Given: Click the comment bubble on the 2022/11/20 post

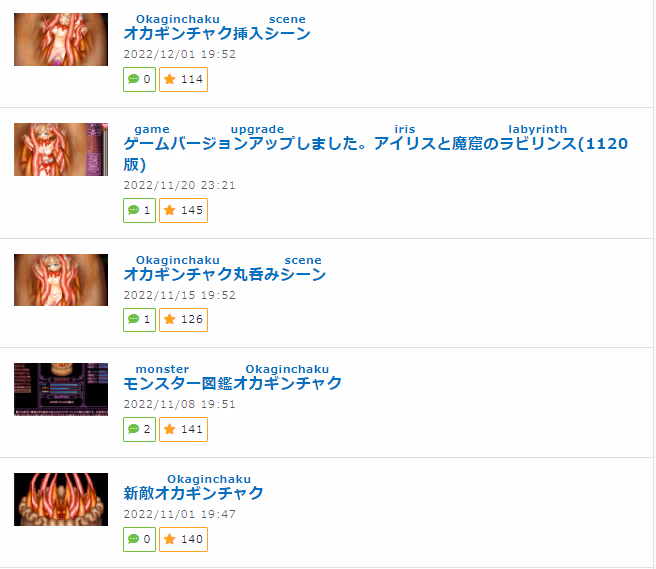Looking at the screenshot, I should coord(133,210).
